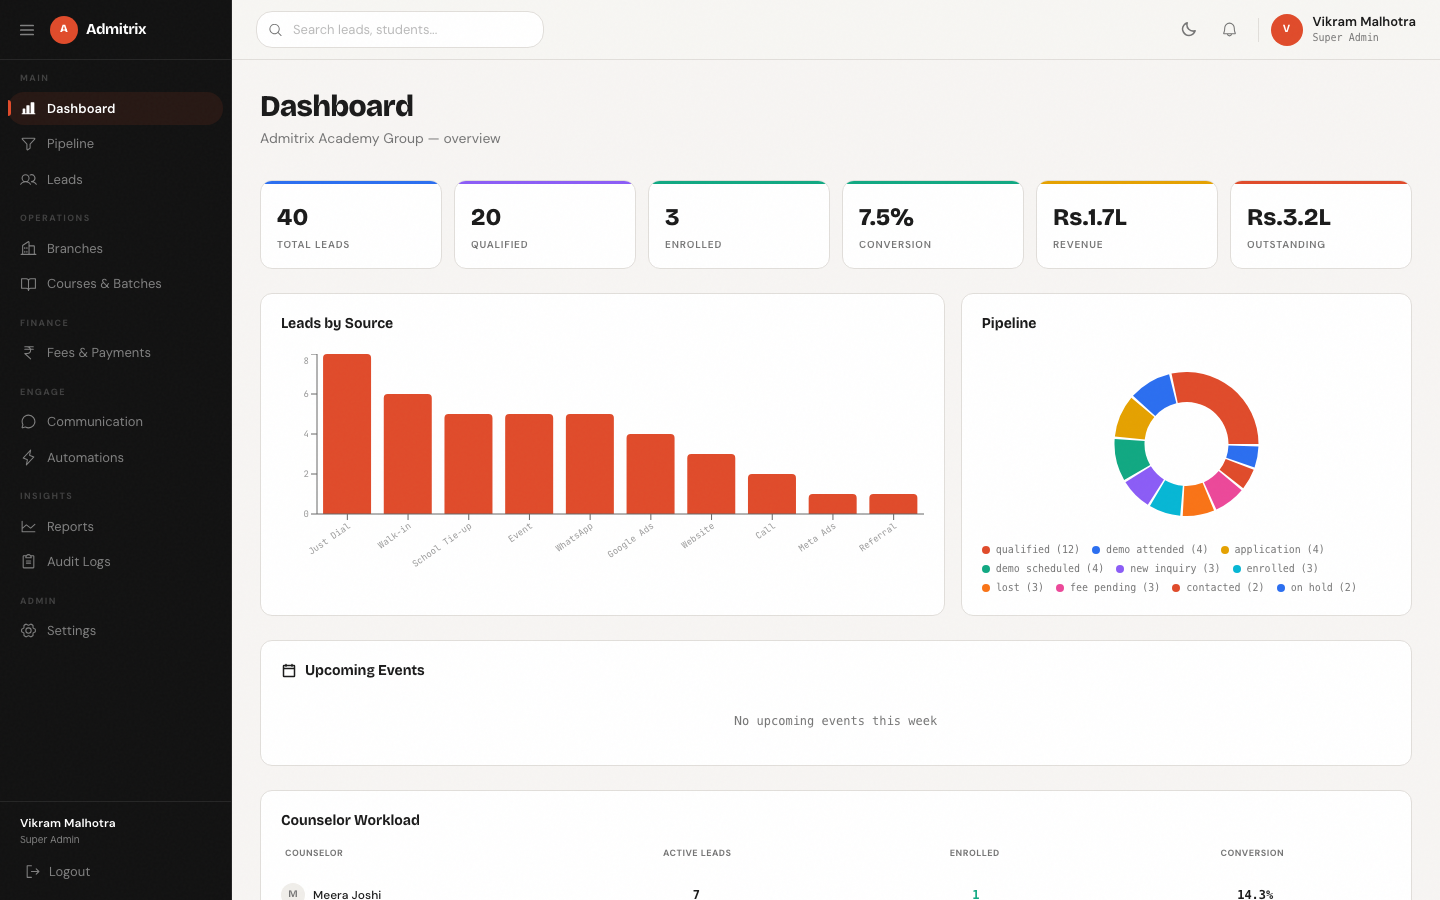Switch to dark mode via moon icon

coord(1188,30)
